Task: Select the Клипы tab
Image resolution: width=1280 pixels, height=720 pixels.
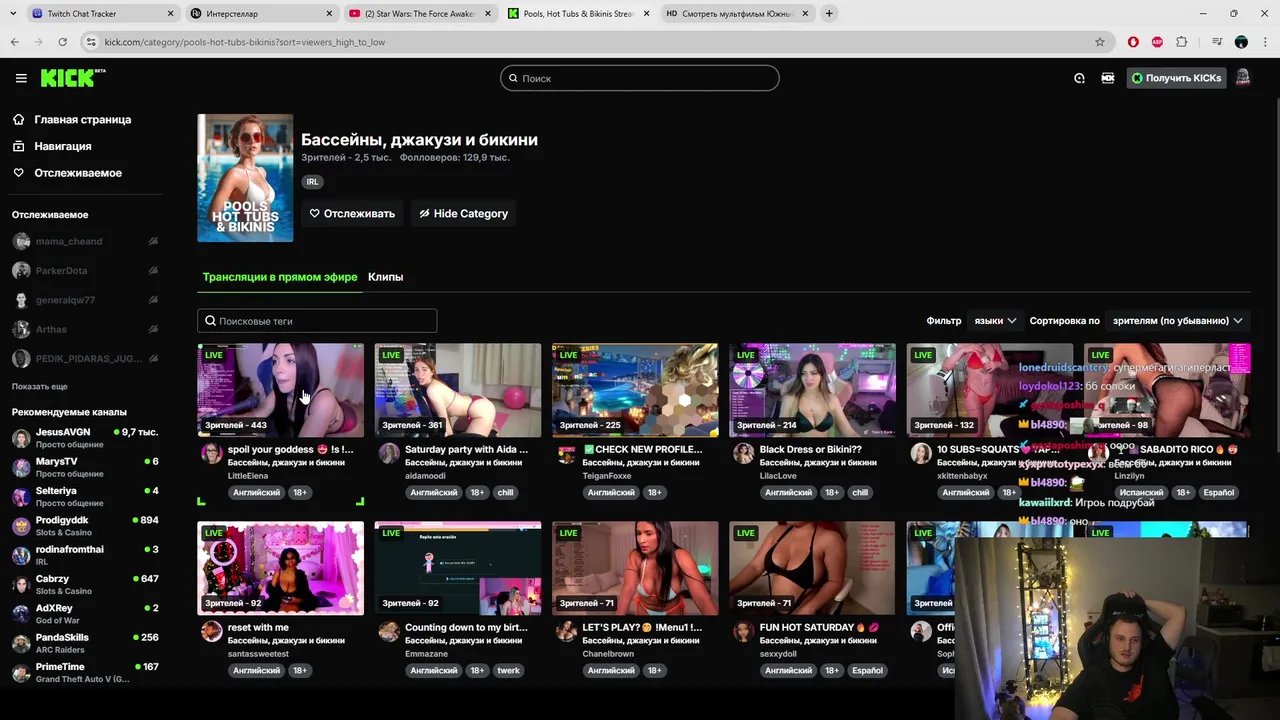Action: 385,277
